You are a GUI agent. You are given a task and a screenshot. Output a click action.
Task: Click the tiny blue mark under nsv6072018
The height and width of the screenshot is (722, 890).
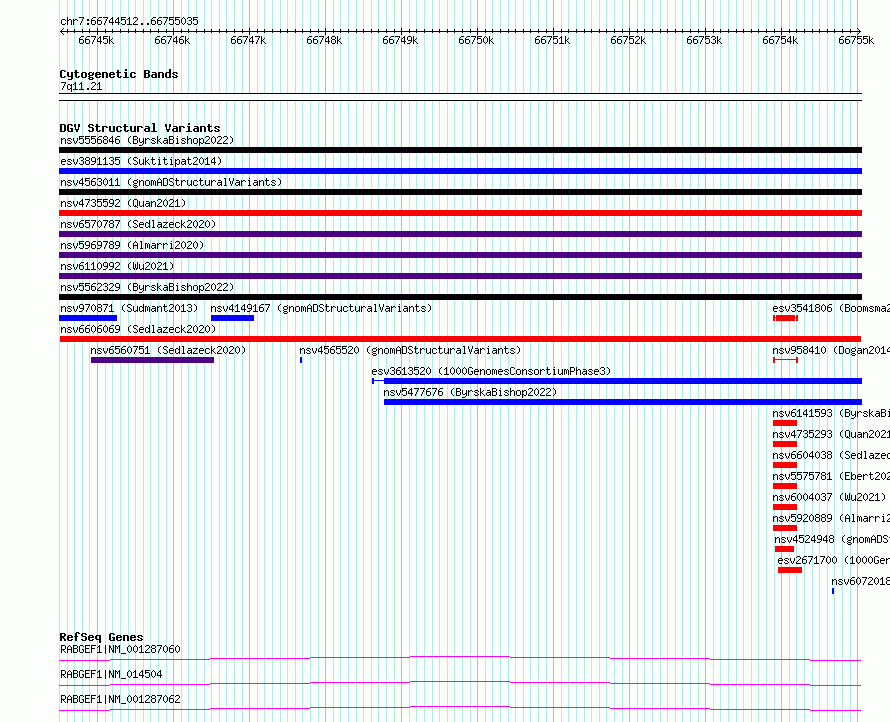(x=833, y=591)
